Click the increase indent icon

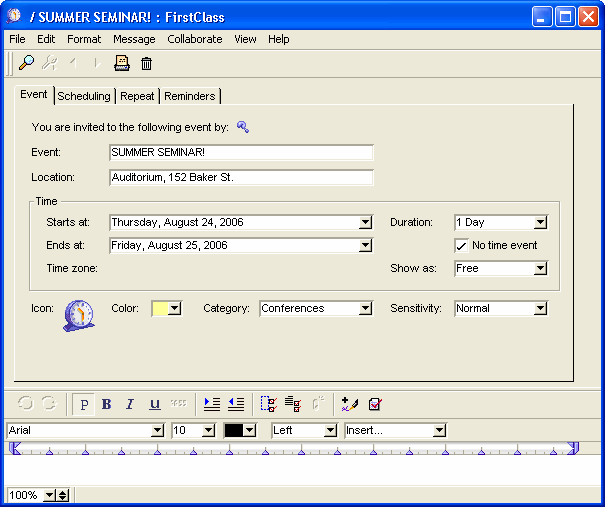[212, 404]
